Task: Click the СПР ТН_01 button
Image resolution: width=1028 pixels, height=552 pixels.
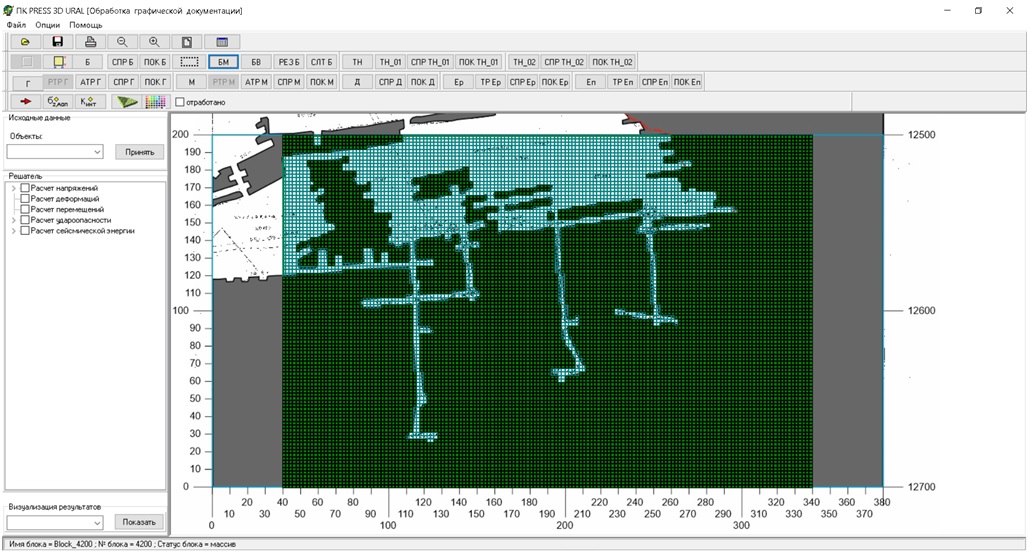Action: point(430,62)
